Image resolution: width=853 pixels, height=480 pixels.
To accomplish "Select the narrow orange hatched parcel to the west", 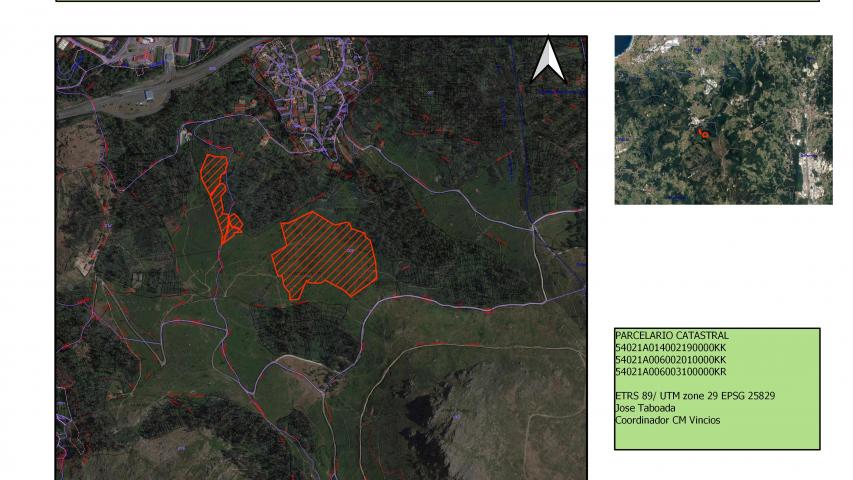I will click(214, 185).
